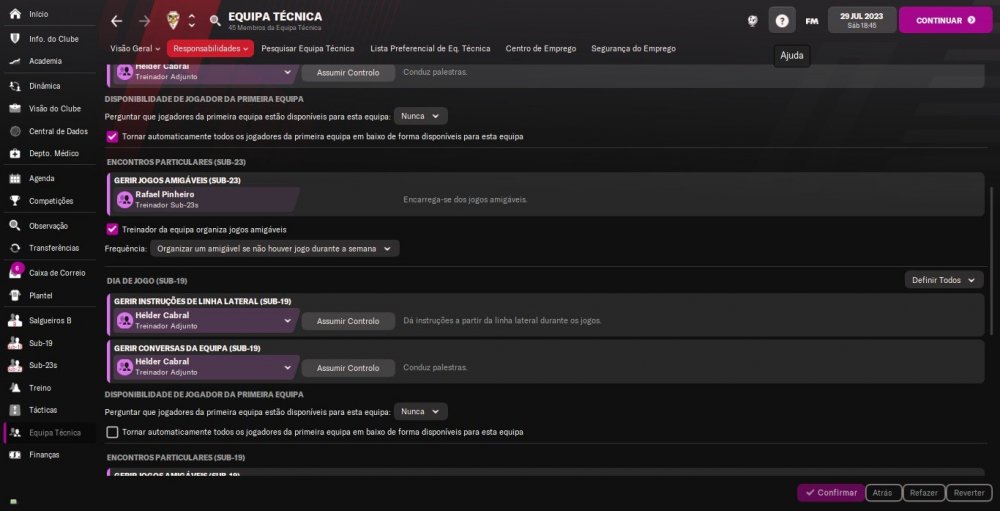This screenshot has width=1000, height=511.
Task: Click Assumir Controlo for Sub-19 team talks
Action: click(348, 368)
